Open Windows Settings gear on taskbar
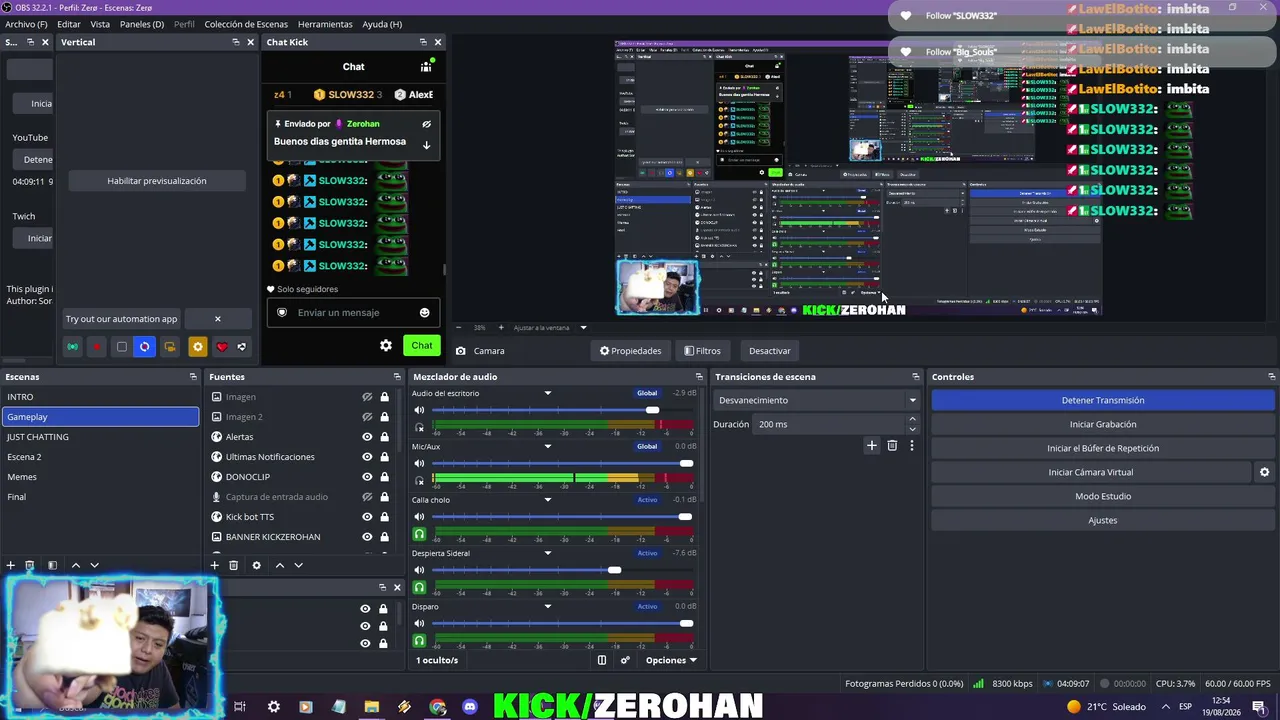This screenshot has height=720, width=1280. 273,707
